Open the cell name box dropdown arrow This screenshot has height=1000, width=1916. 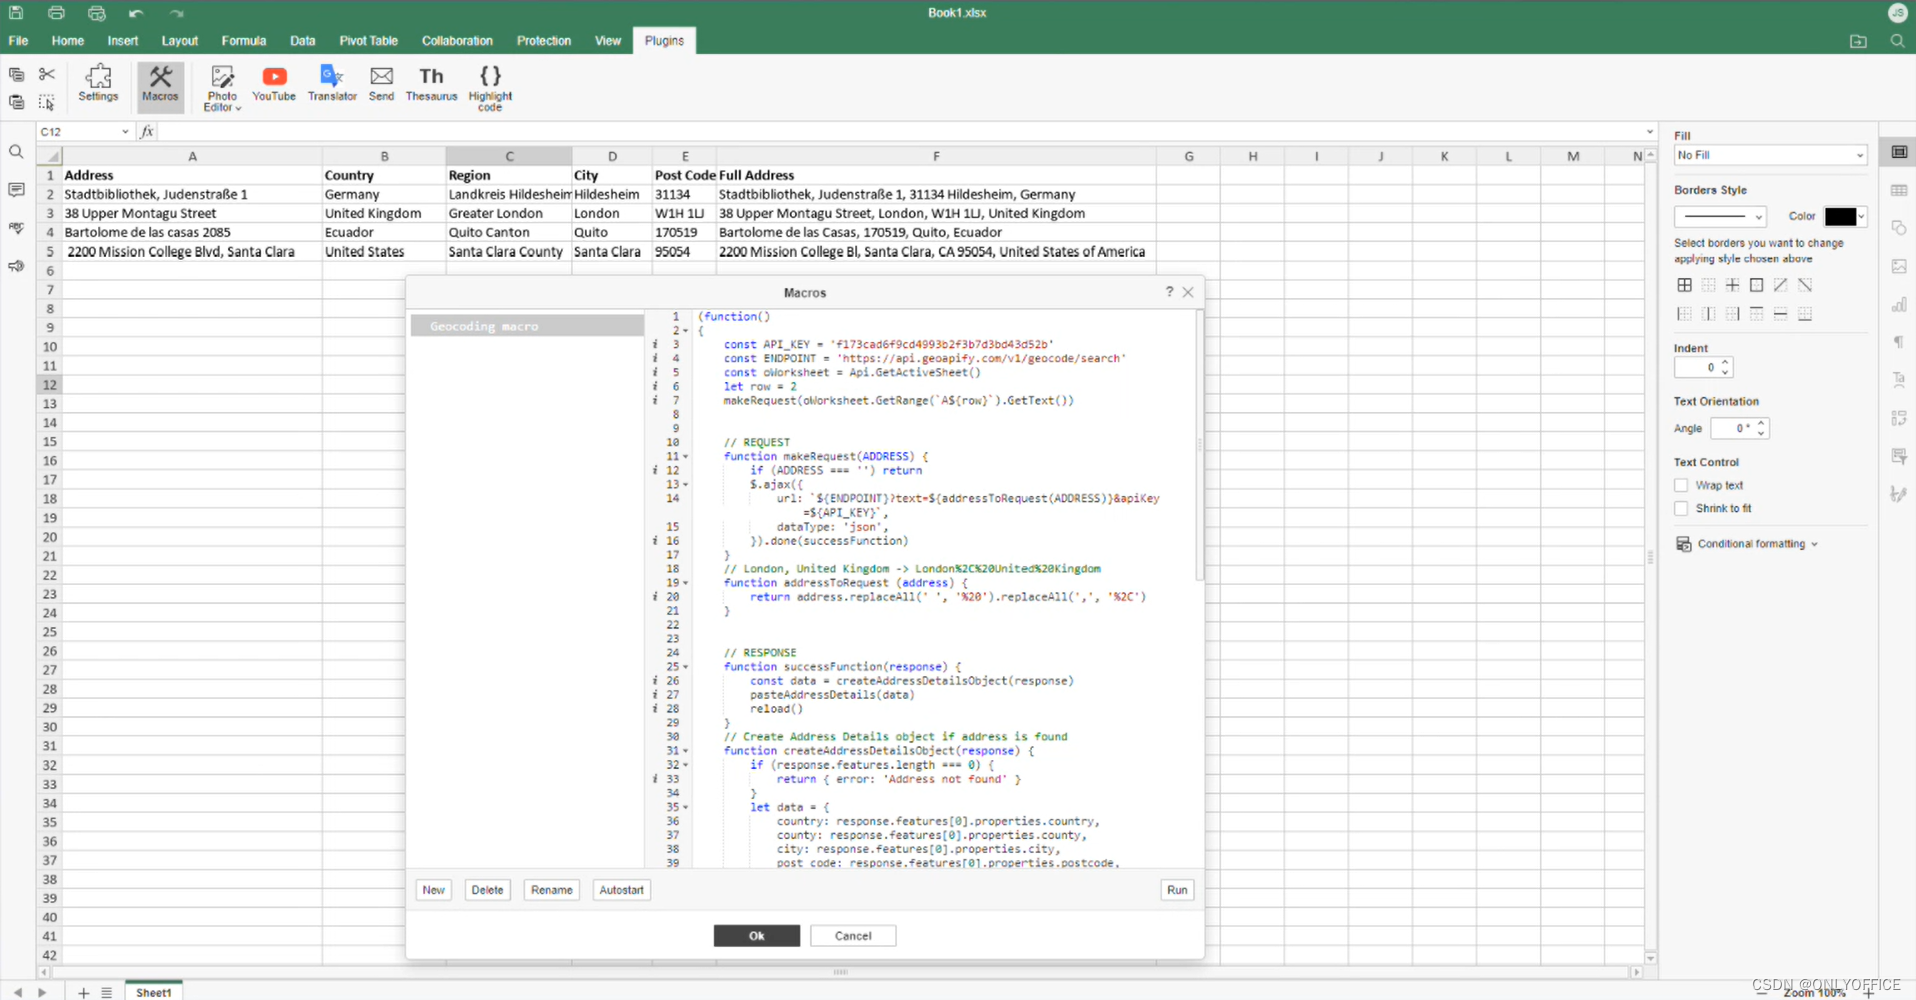pos(125,131)
